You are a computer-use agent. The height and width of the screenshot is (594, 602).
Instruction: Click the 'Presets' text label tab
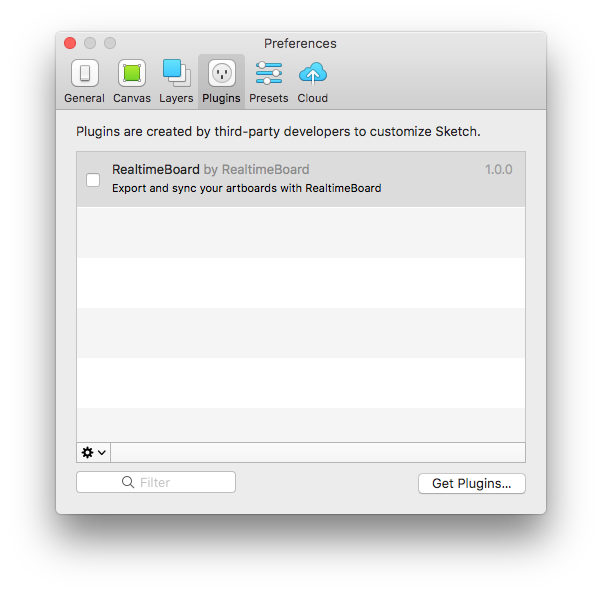click(269, 98)
